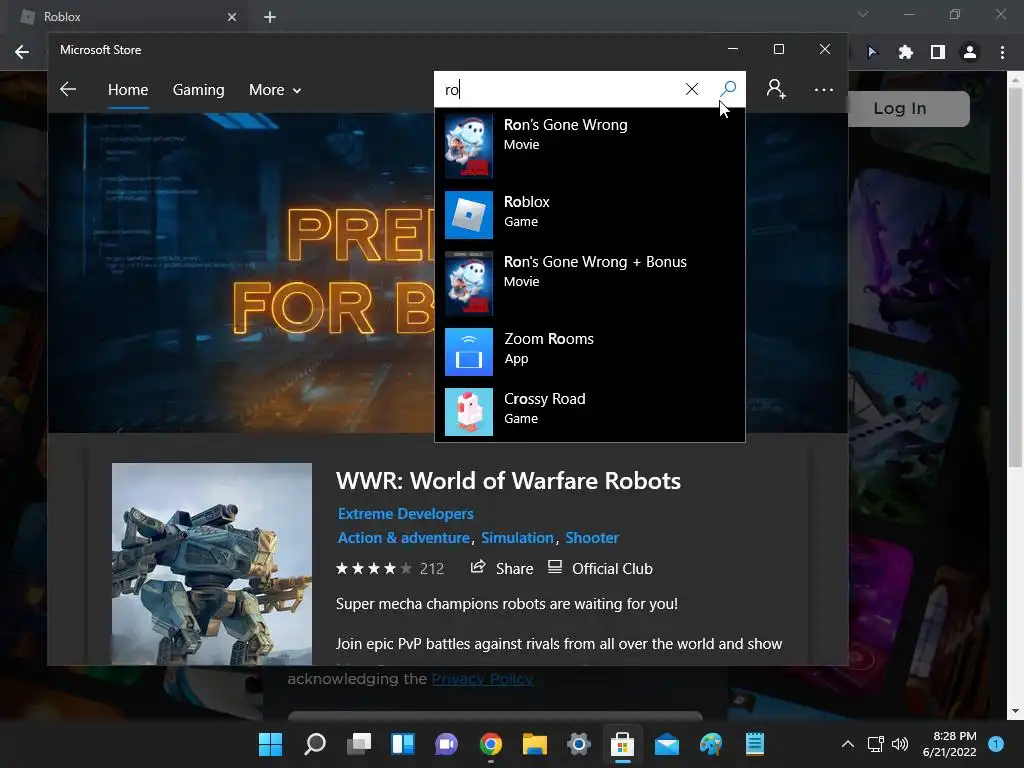This screenshot has width=1024, height=768.
Task: Go back in Microsoft Store
Action: point(68,89)
